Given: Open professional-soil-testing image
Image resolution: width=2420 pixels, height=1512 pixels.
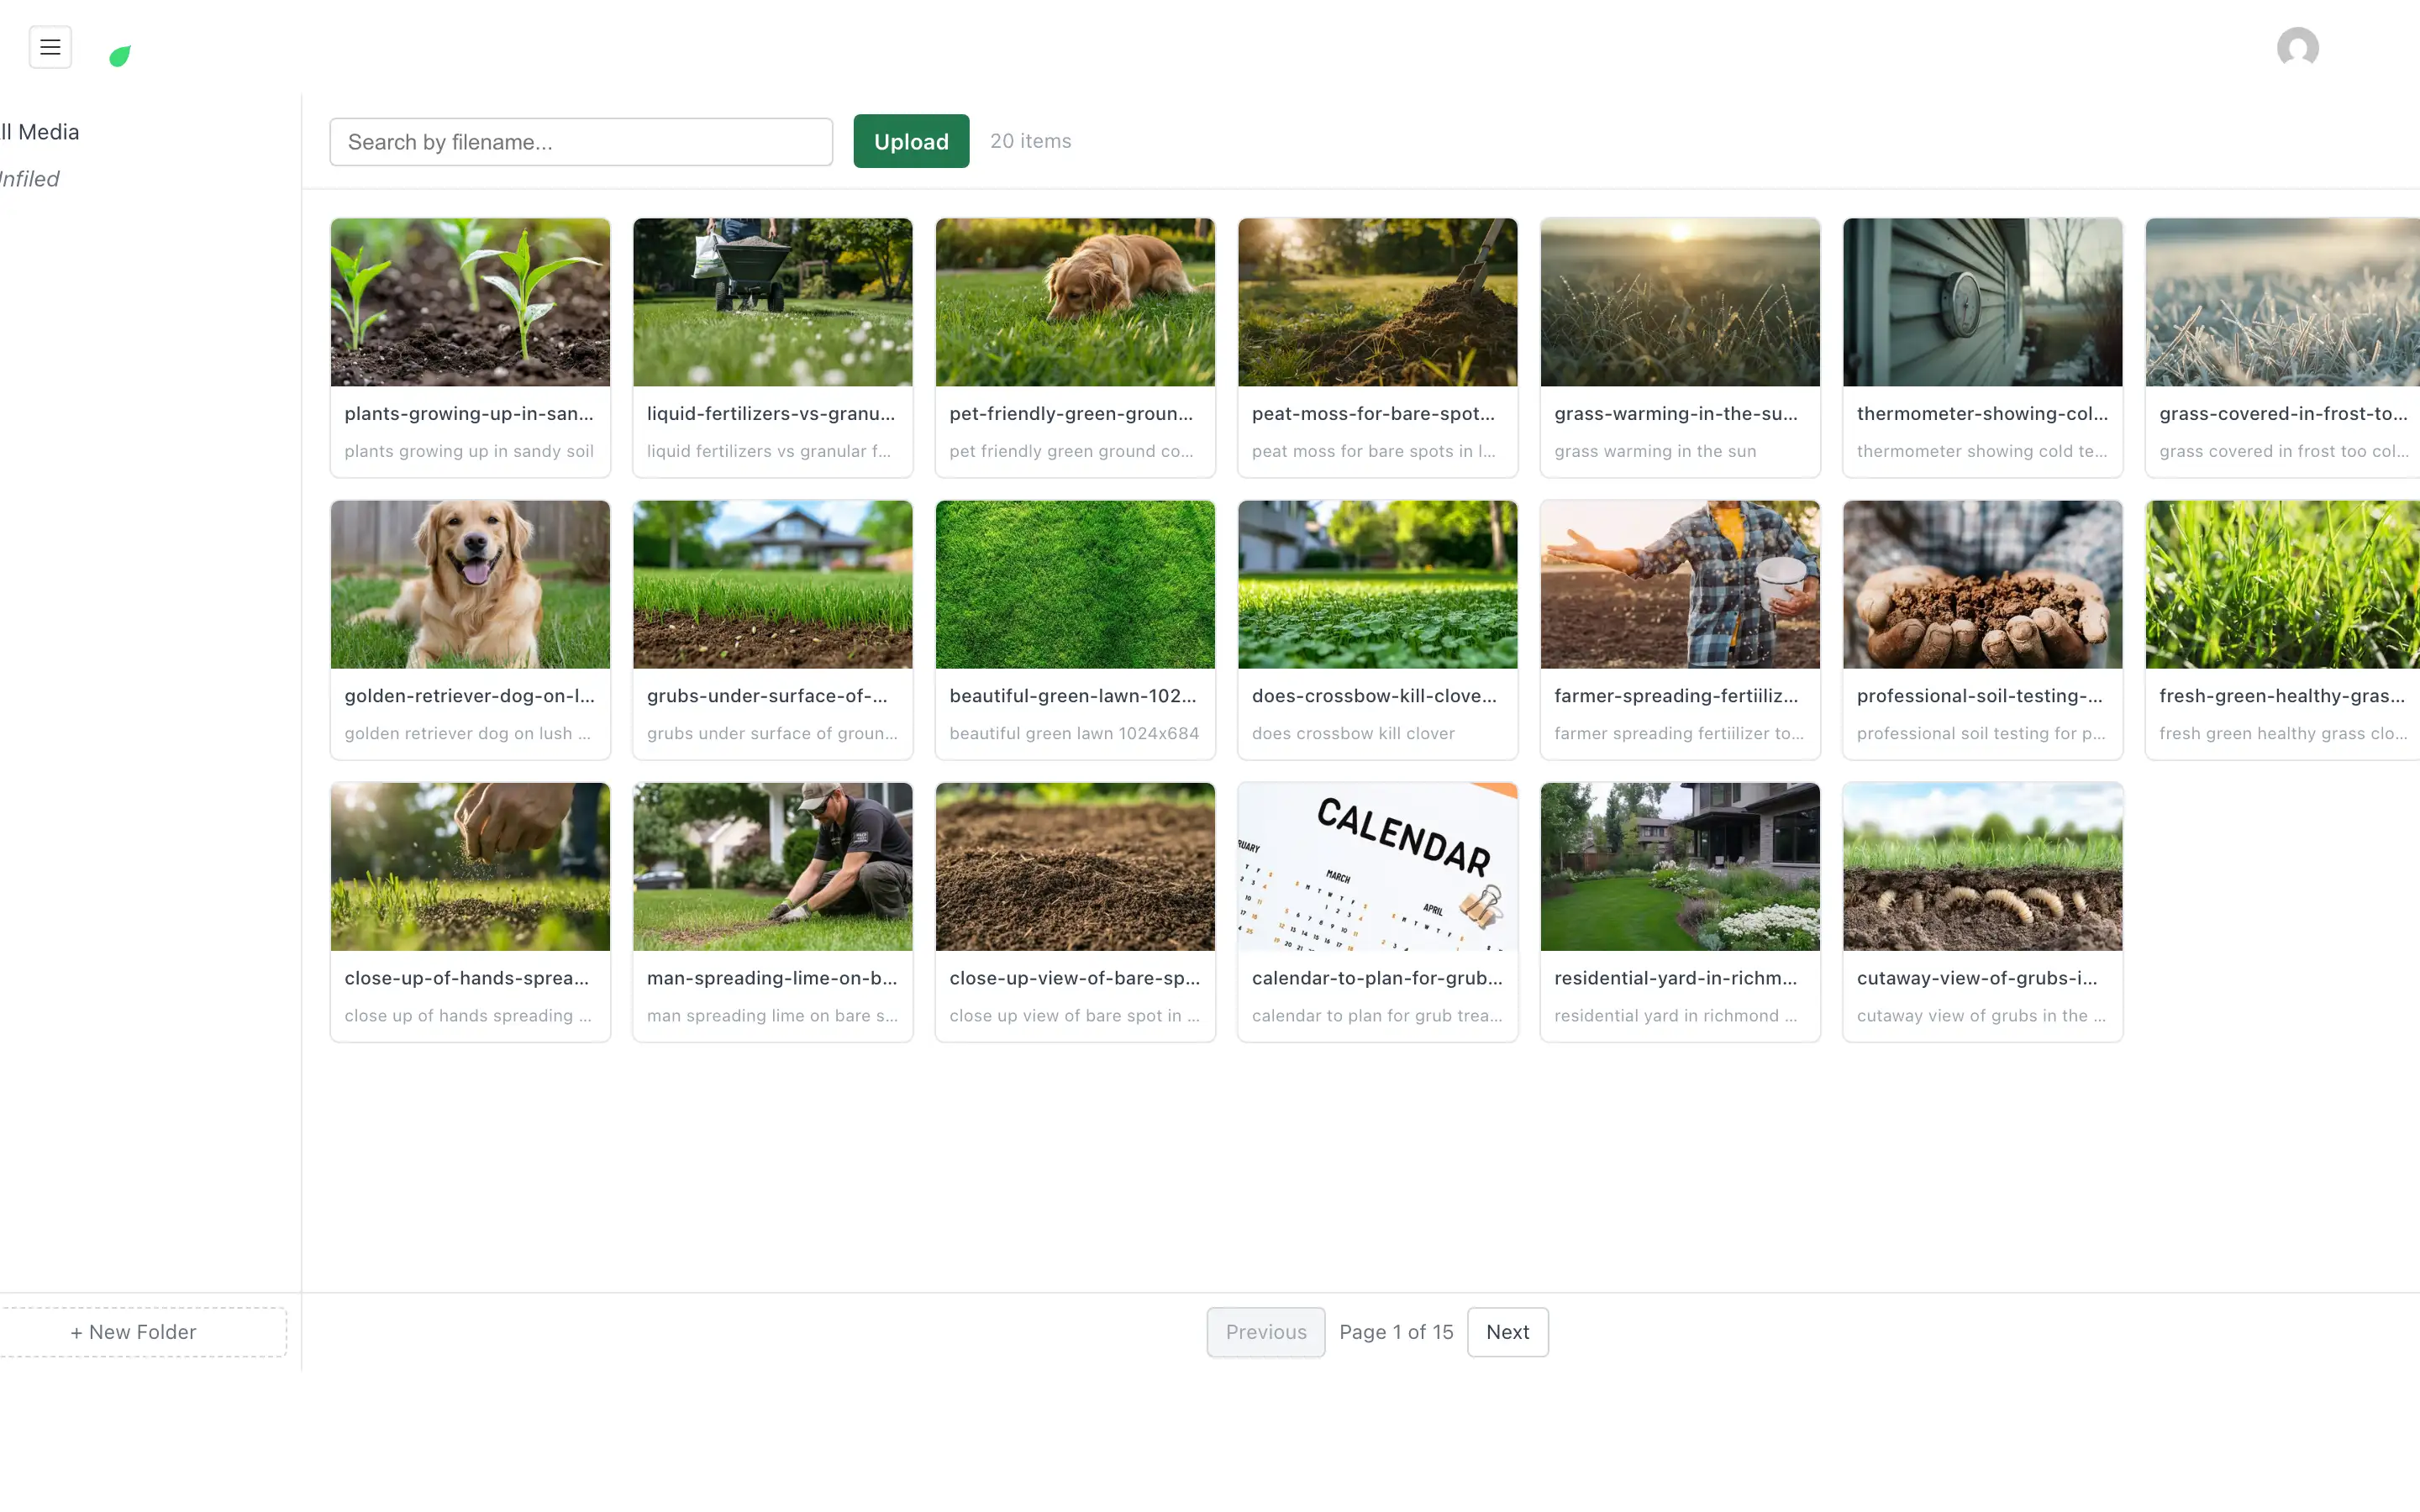Looking at the screenshot, I should [x=1982, y=584].
